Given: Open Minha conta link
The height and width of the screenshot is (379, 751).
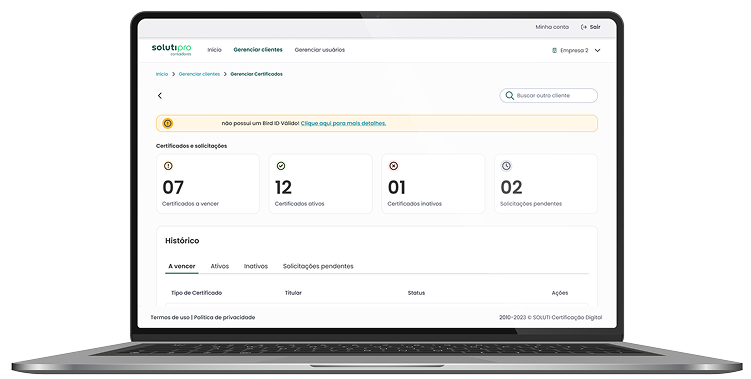Looking at the screenshot, I should [552, 27].
